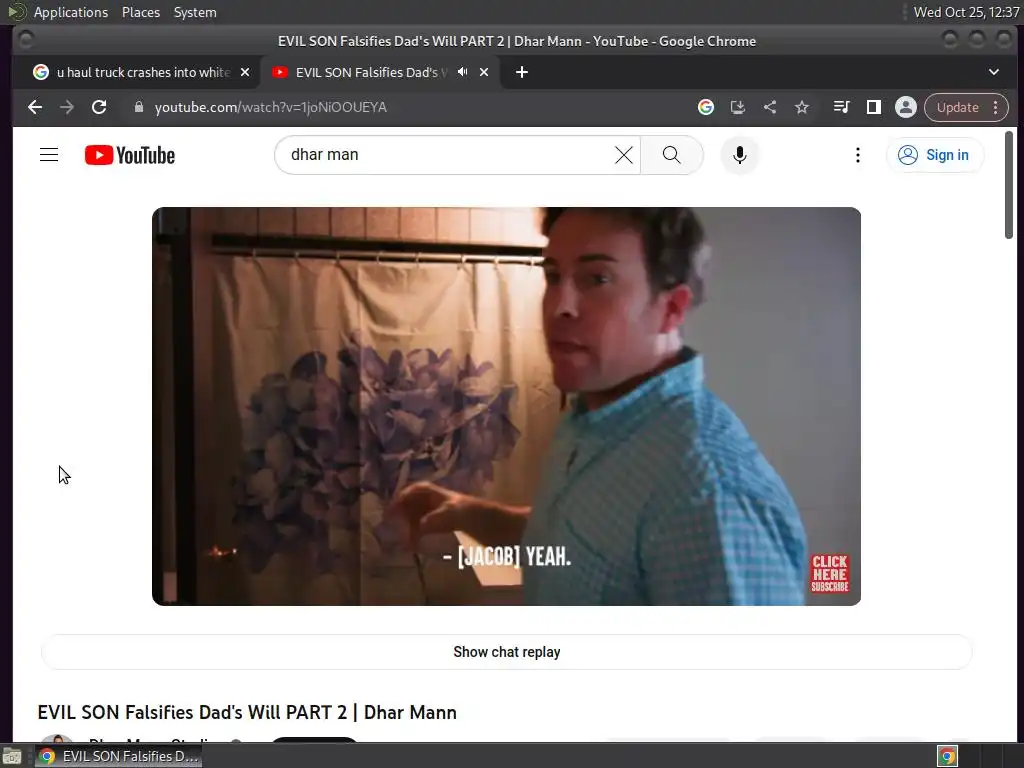The height and width of the screenshot is (768, 1024).
Task: Click the video player to pause
Action: (x=506, y=406)
